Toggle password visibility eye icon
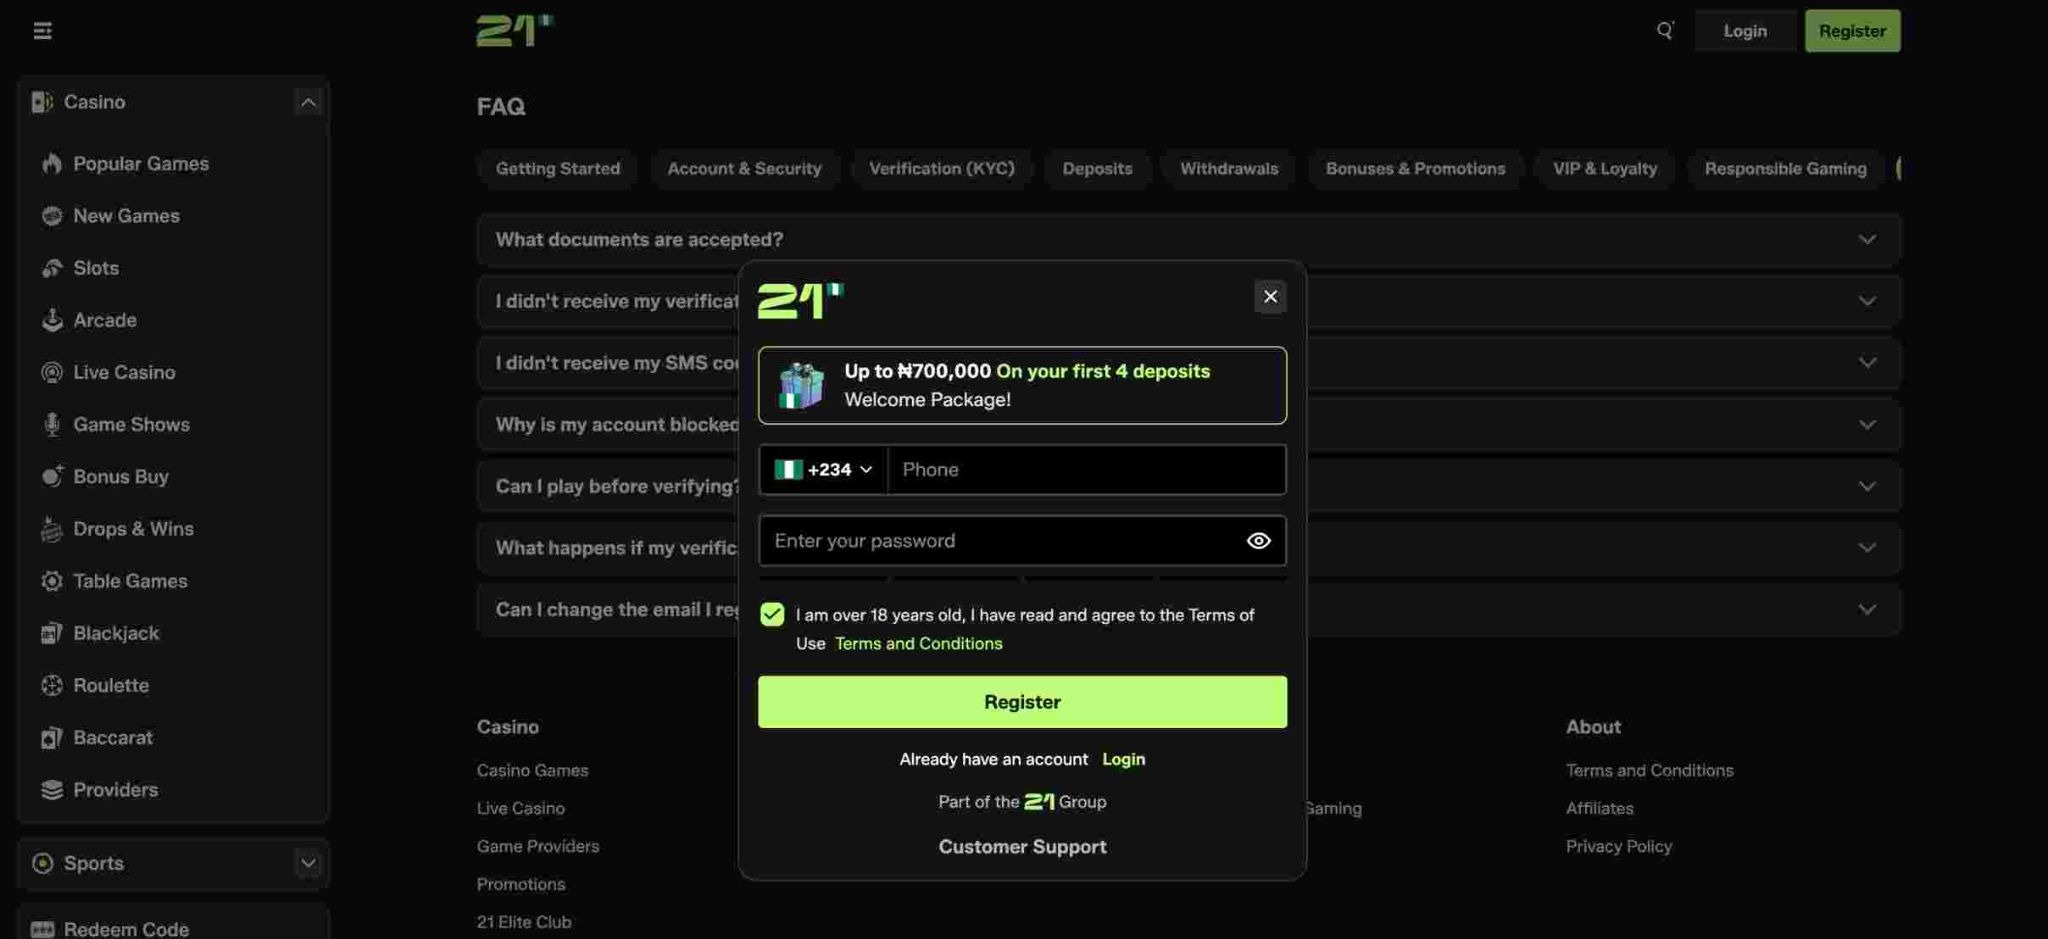The image size is (2048, 939). click(1259, 541)
